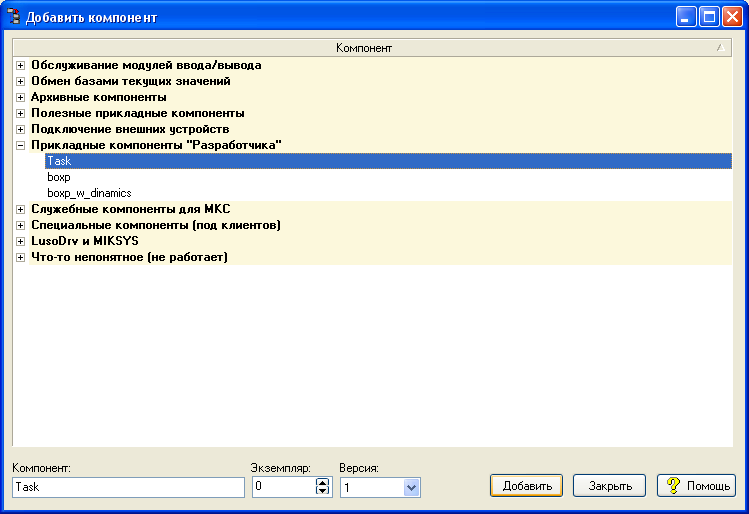
Task: Select 'Специальные компоненты (под клиентов)' label
Action: pyautogui.click(x=156, y=225)
